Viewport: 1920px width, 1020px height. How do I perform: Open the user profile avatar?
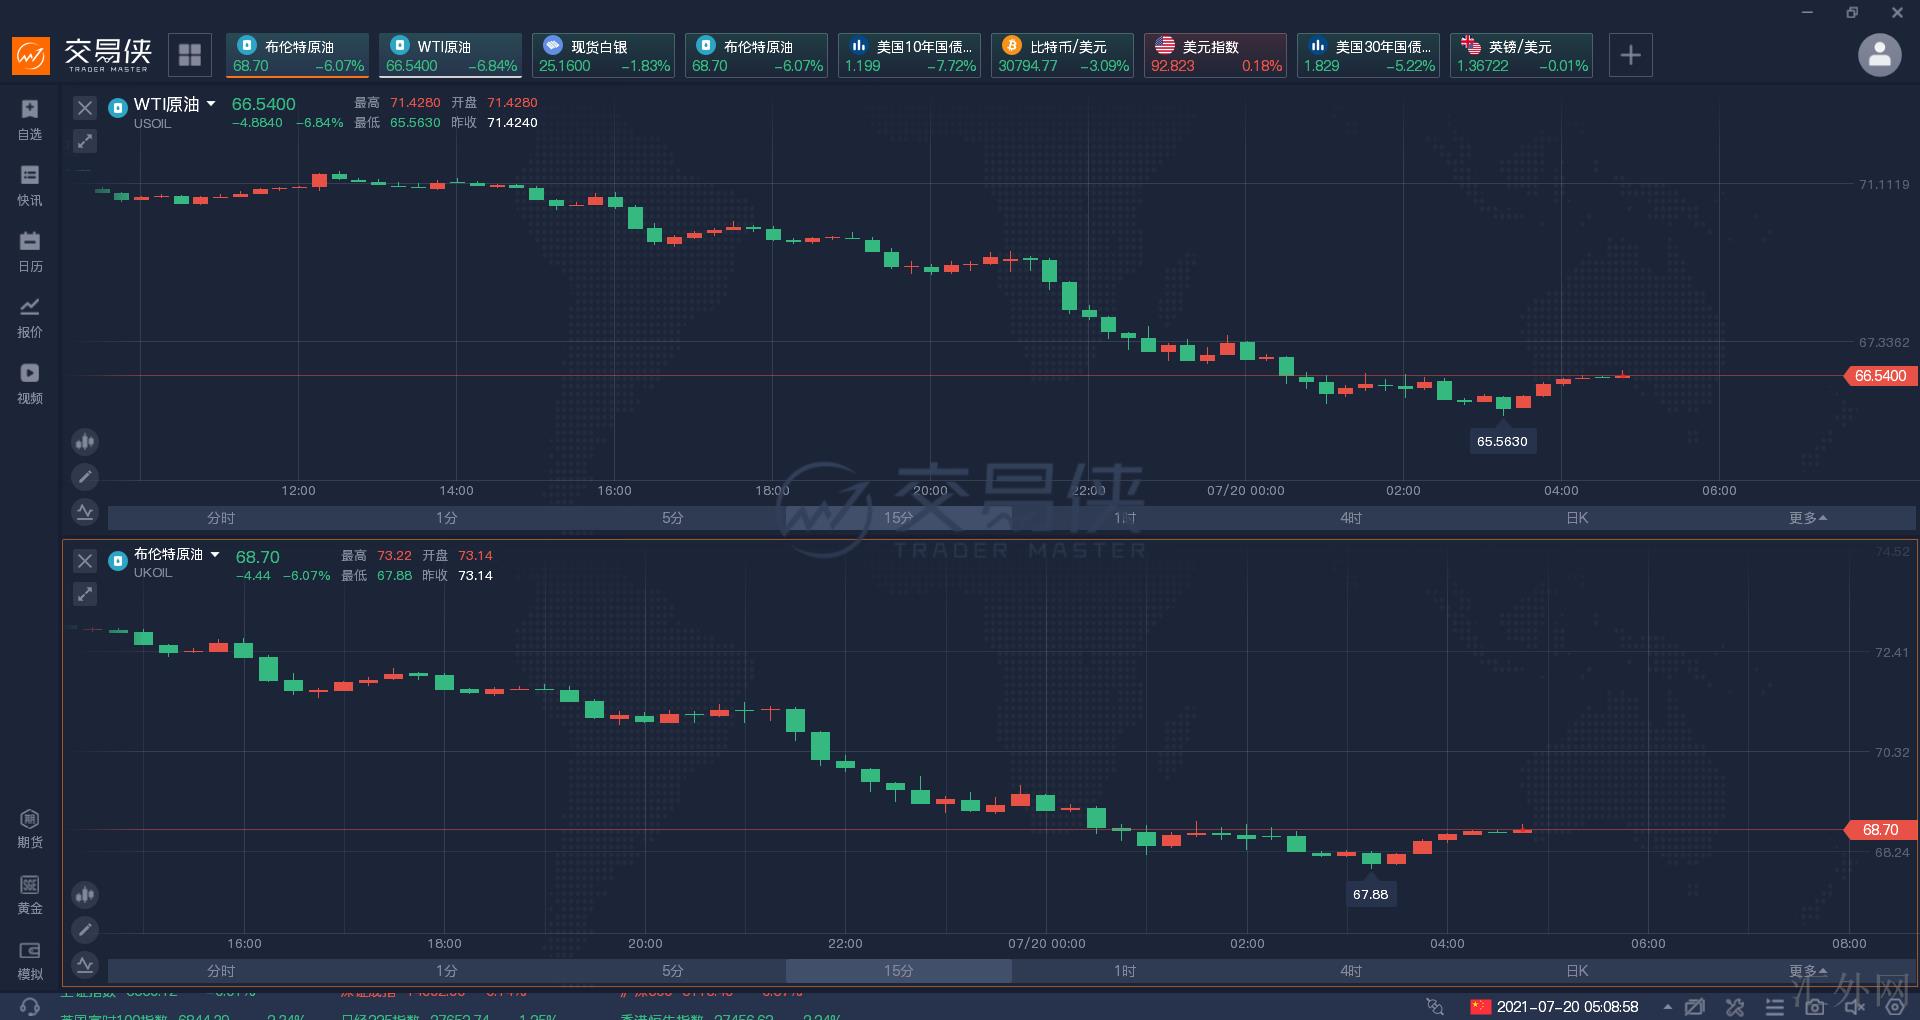[1879, 55]
